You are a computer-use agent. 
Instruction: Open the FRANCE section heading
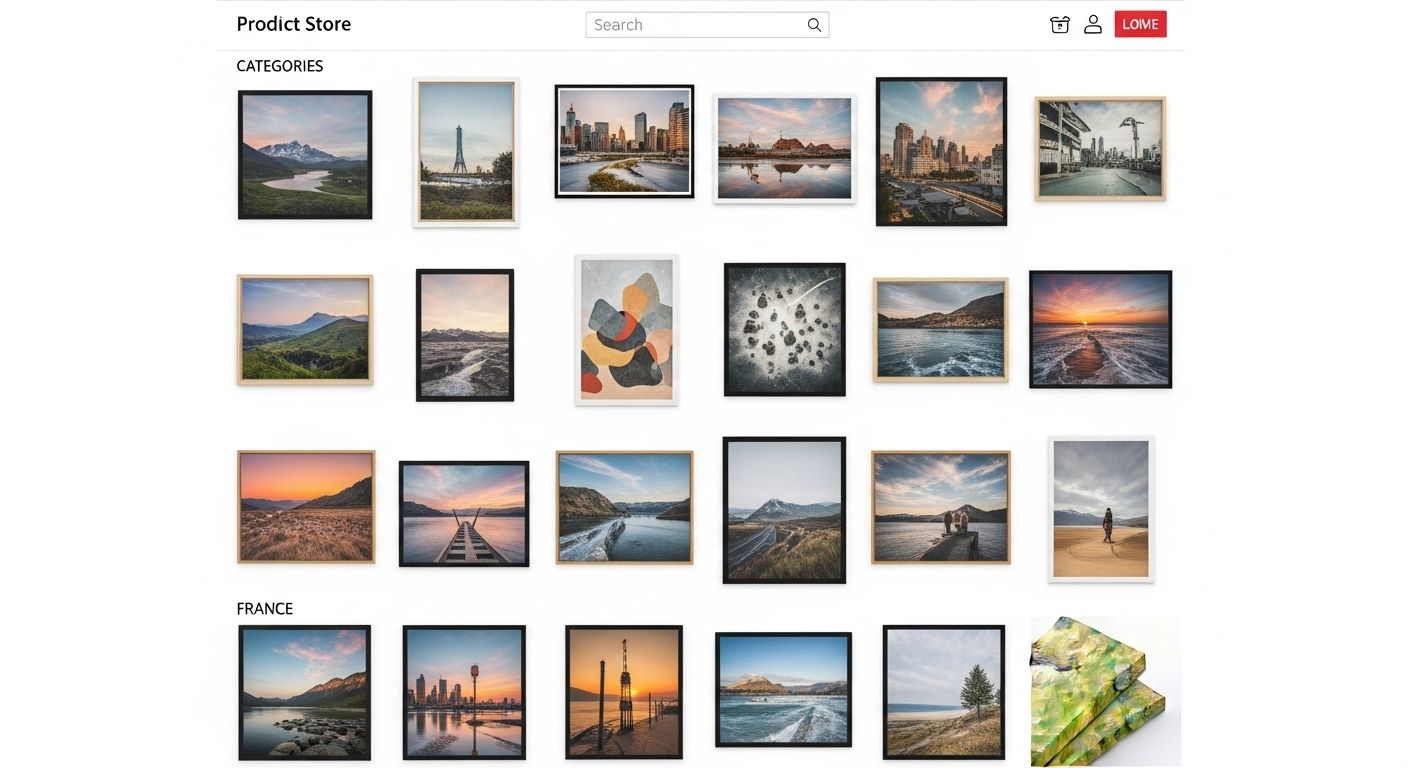pyautogui.click(x=264, y=608)
